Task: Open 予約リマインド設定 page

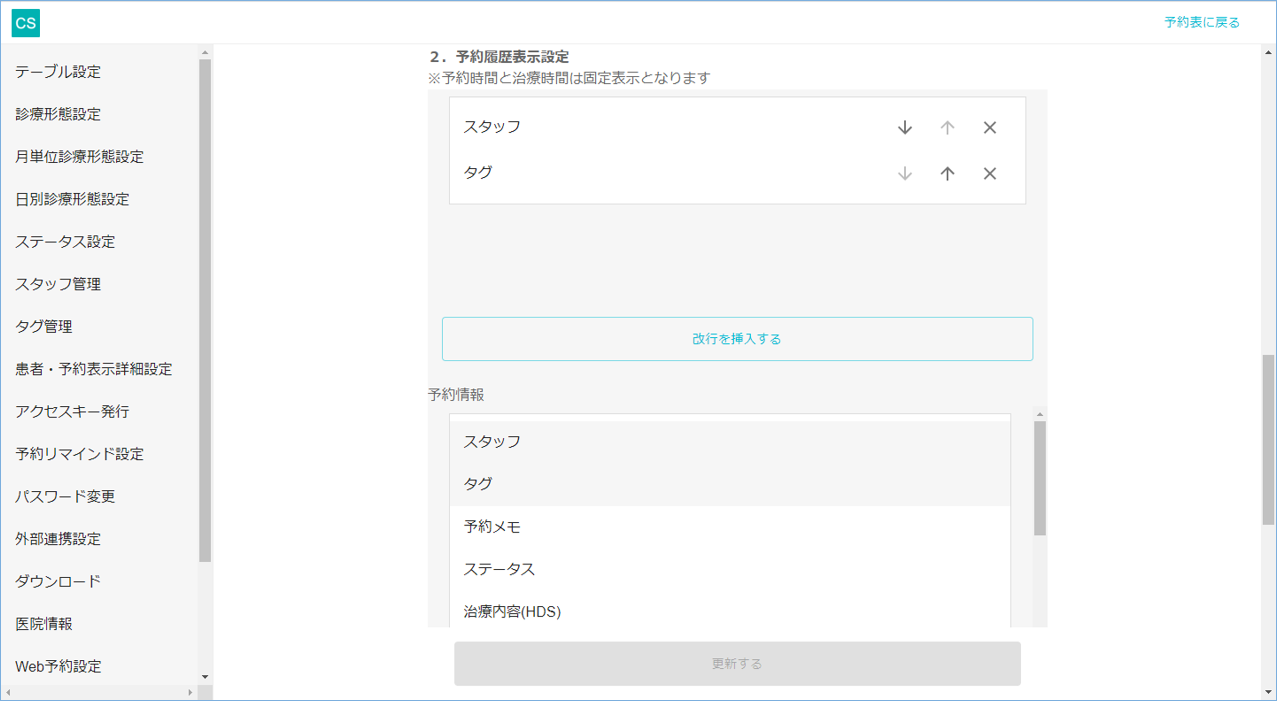Action: [x=79, y=454]
